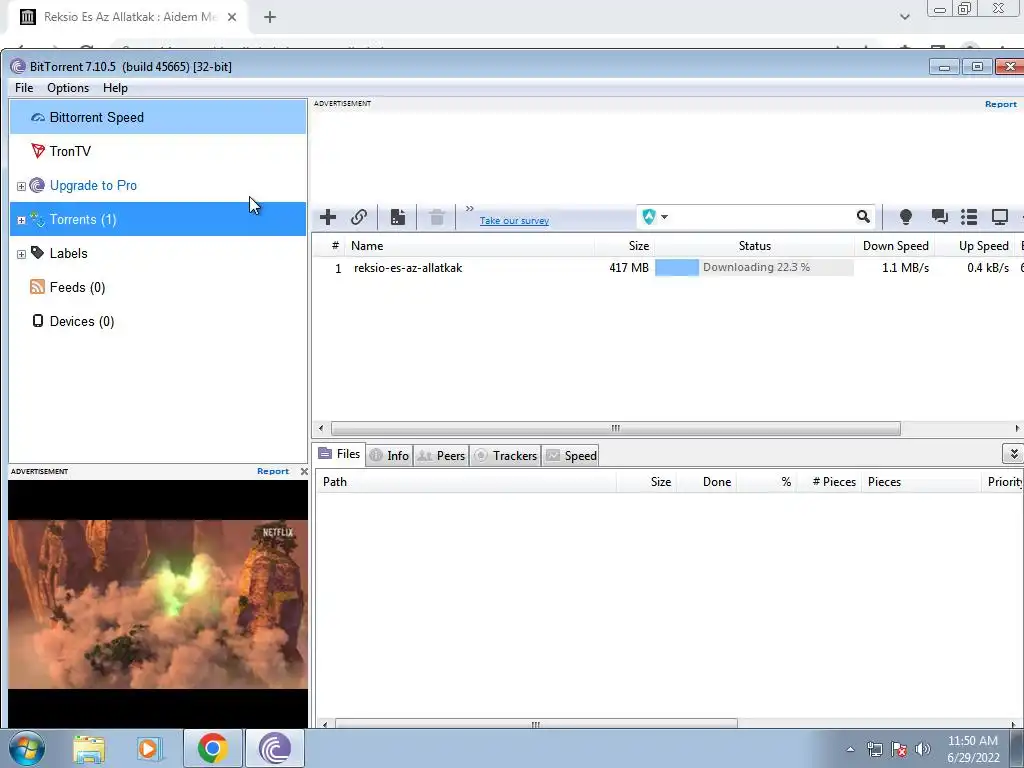The image size is (1024, 768).
Task: Select Torrents (1) in the sidebar
Action: (158, 219)
